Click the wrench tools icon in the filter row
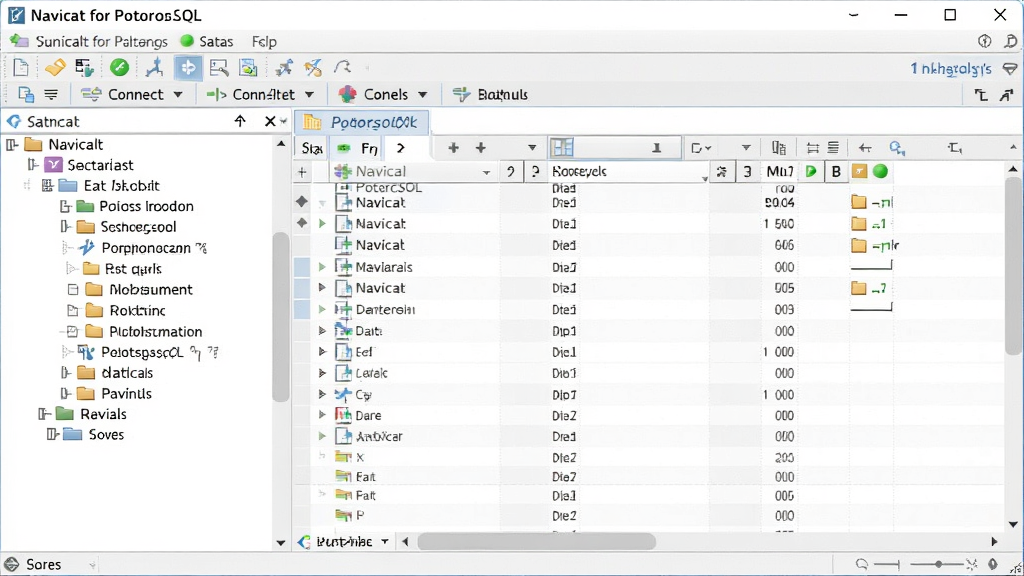Screen dimensions: 1024x576 point(722,172)
